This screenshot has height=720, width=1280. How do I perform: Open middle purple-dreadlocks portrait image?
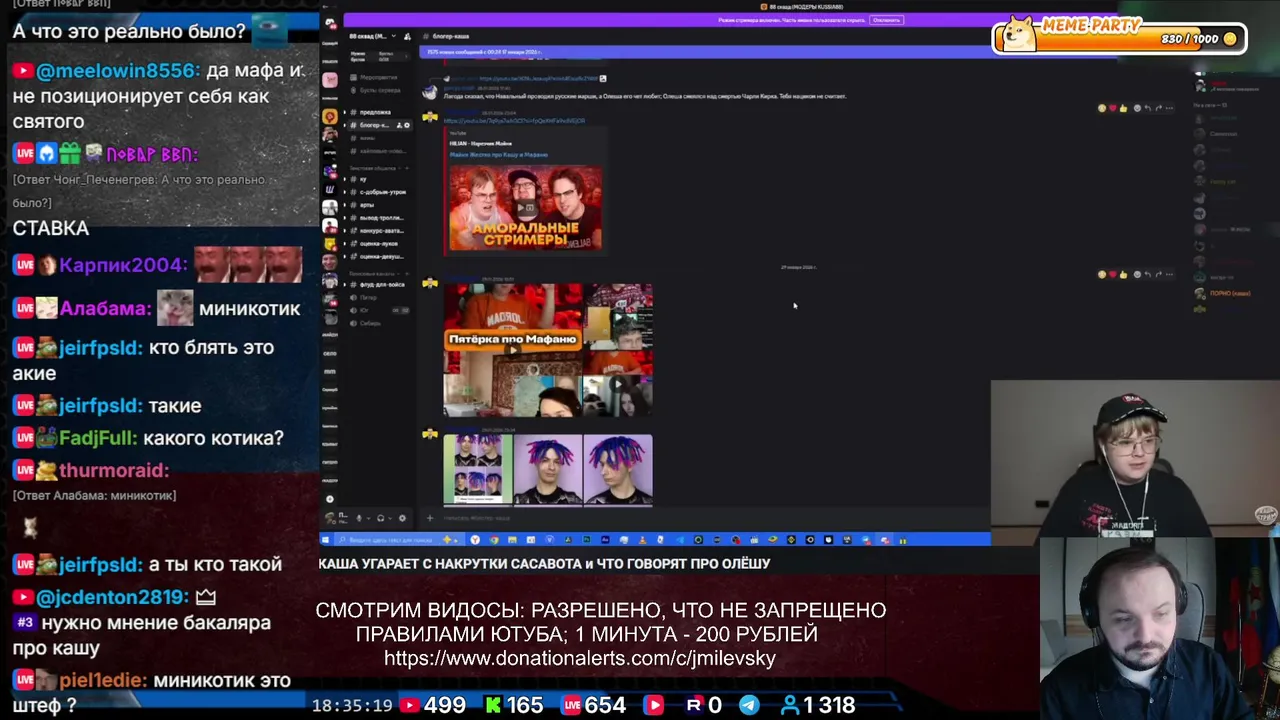(x=548, y=470)
